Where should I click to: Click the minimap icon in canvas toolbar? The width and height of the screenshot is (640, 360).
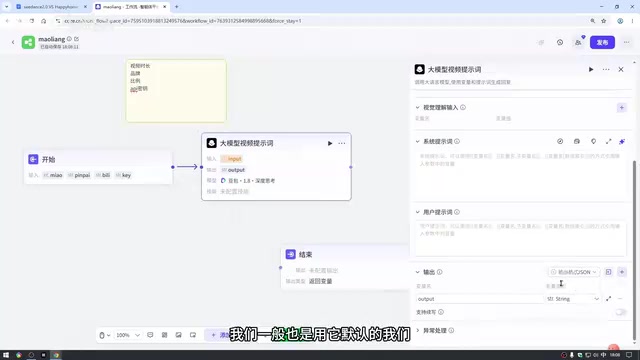pyautogui.click(x=193, y=336)
